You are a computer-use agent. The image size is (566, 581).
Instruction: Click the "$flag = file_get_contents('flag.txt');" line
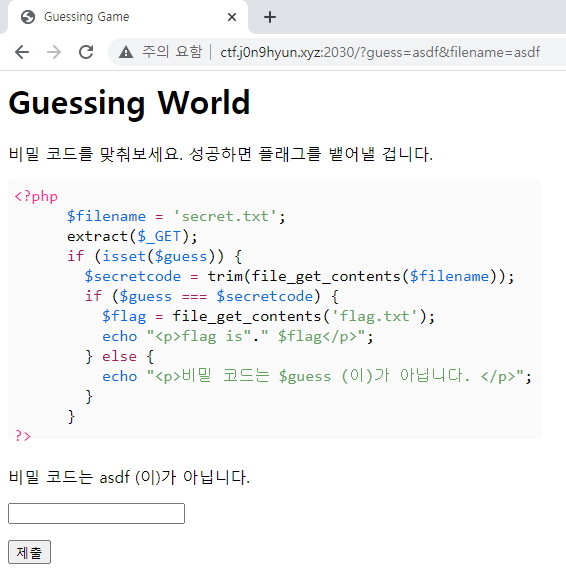point(269,316)
